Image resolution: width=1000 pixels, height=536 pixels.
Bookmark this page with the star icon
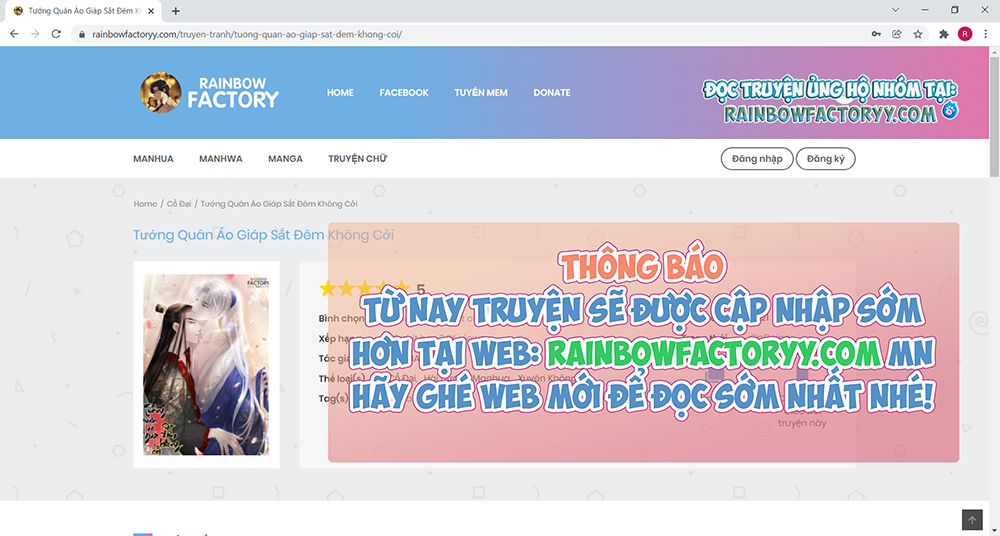point(918,33)
